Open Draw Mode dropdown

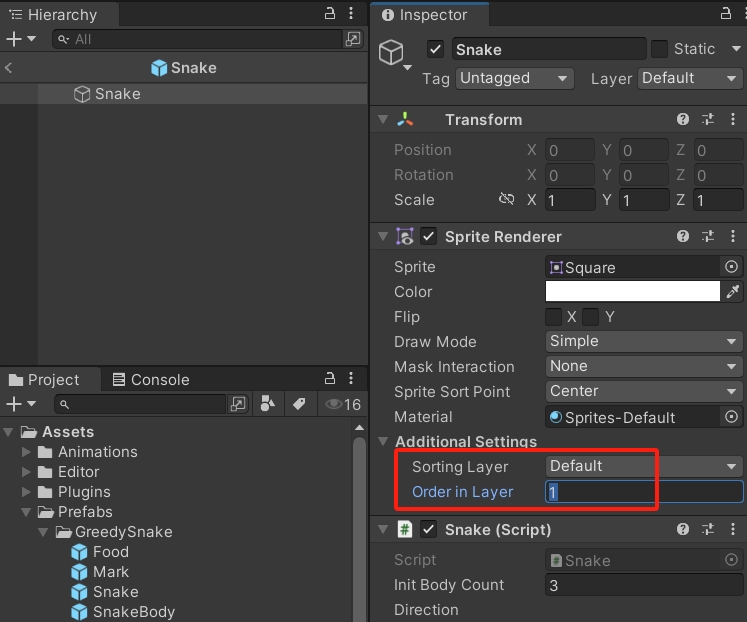(x=644, y=341)
